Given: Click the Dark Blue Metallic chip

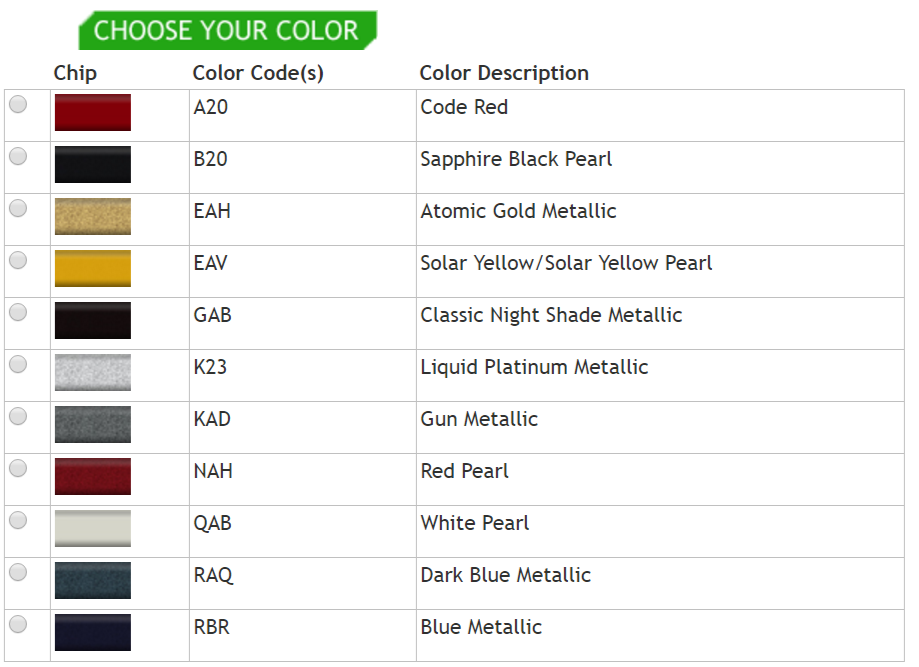Looking at the screenshot, I should click(x=93, y=580).
